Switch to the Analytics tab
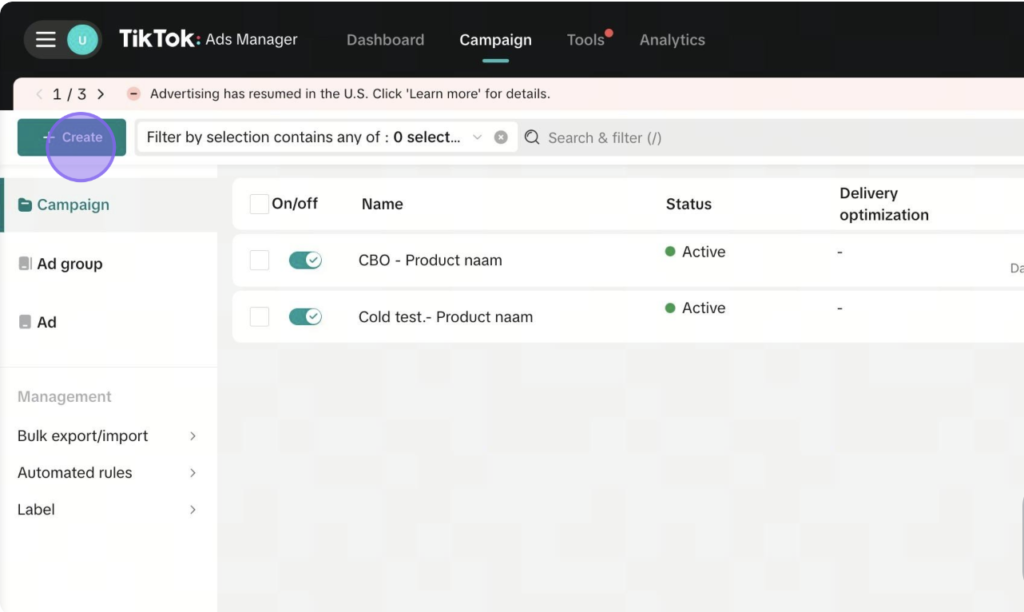 pyautogui.click(x=672, y=40)
